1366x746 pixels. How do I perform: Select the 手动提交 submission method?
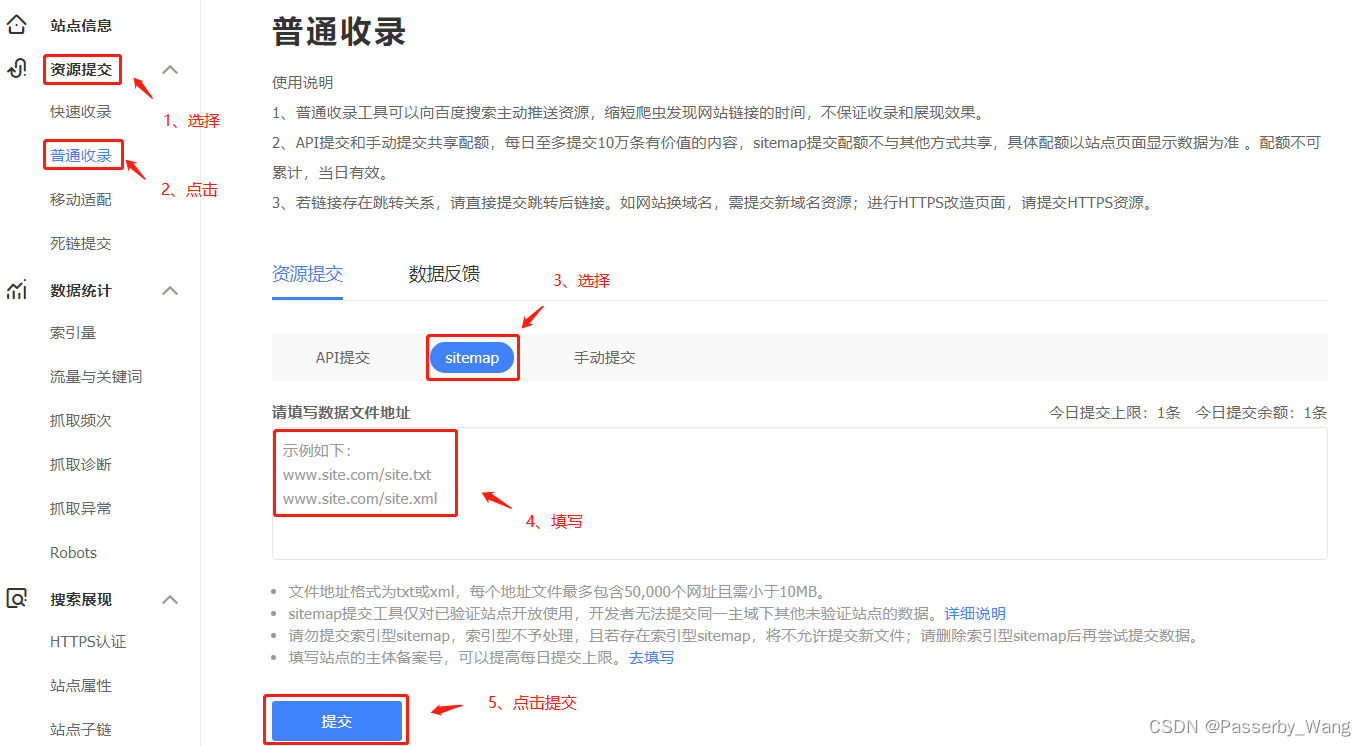tap(605, 357)
